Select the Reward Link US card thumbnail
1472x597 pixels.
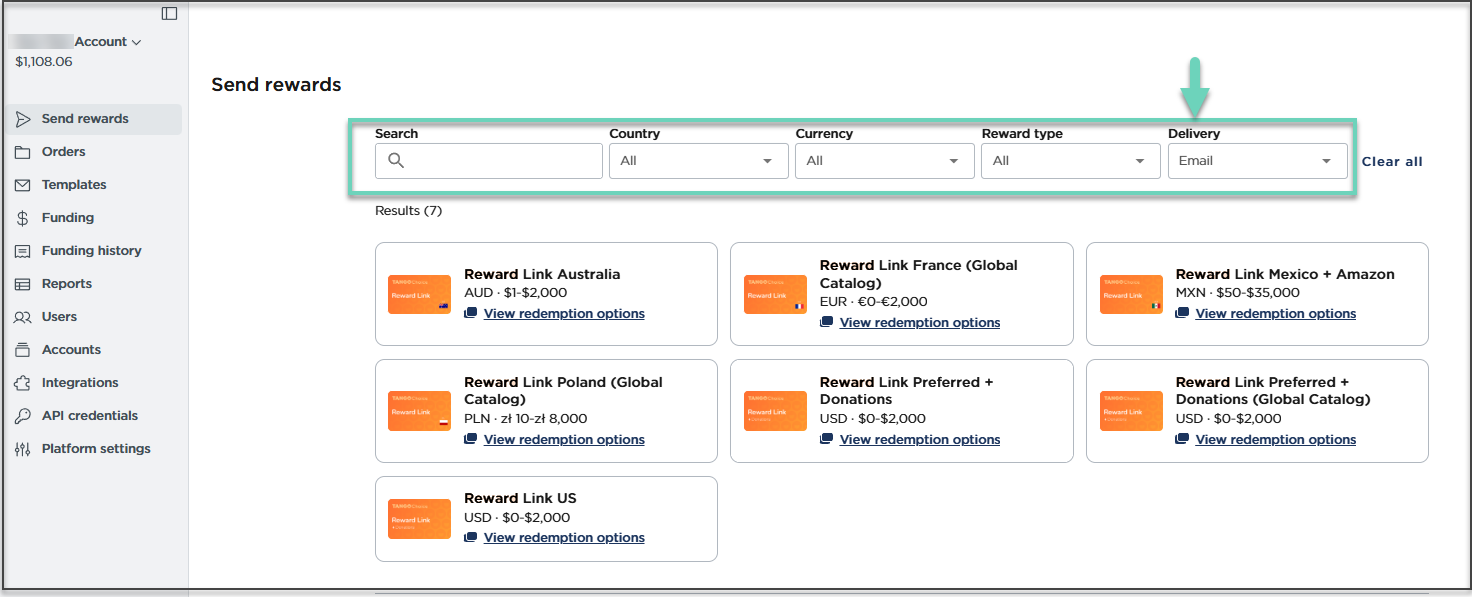[x=419, y=519]
